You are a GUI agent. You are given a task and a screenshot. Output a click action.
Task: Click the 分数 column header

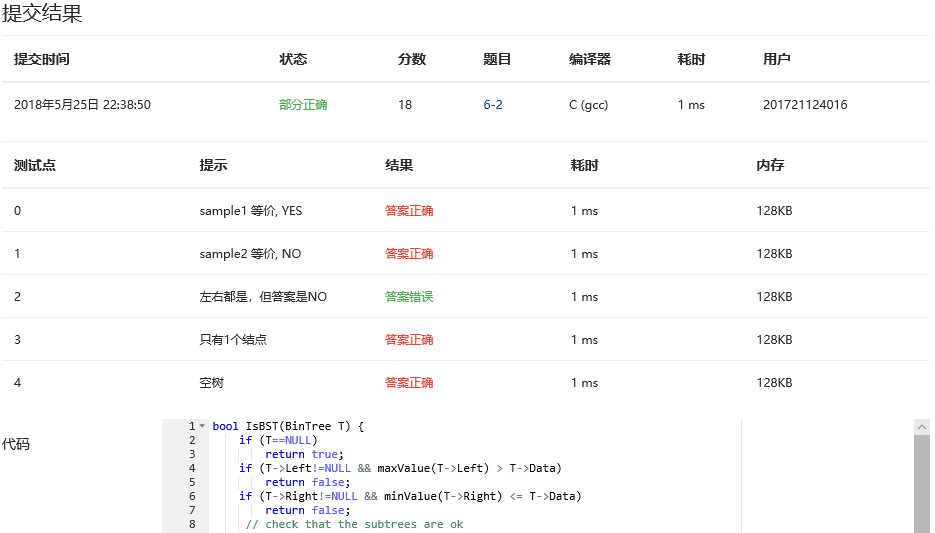tap(411, 59)
